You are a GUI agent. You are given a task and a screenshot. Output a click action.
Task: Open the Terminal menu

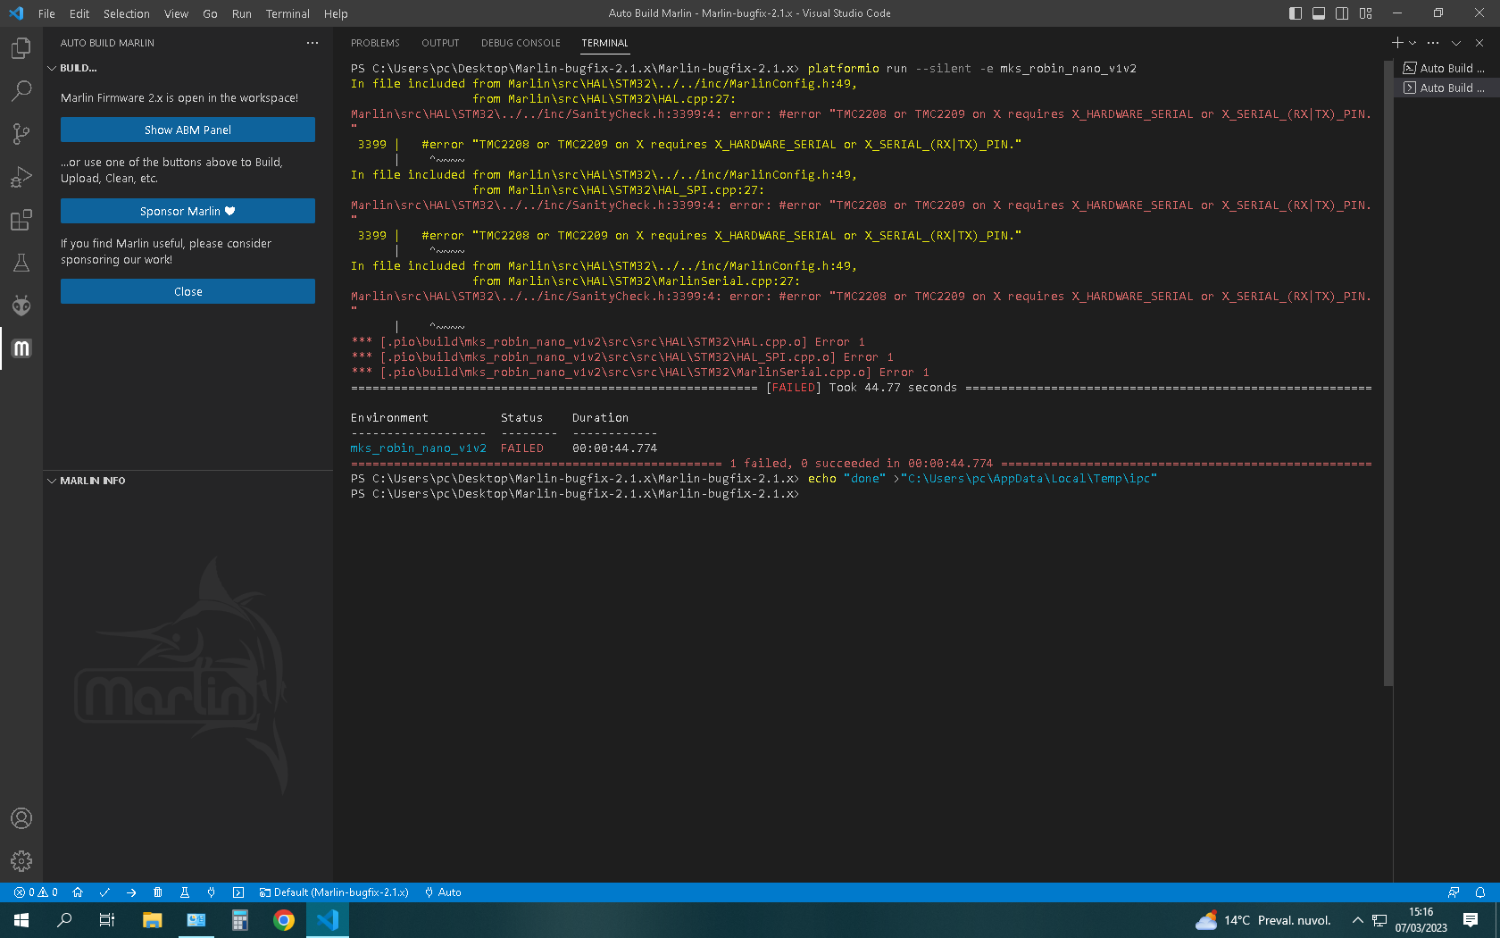pos(287,14)
